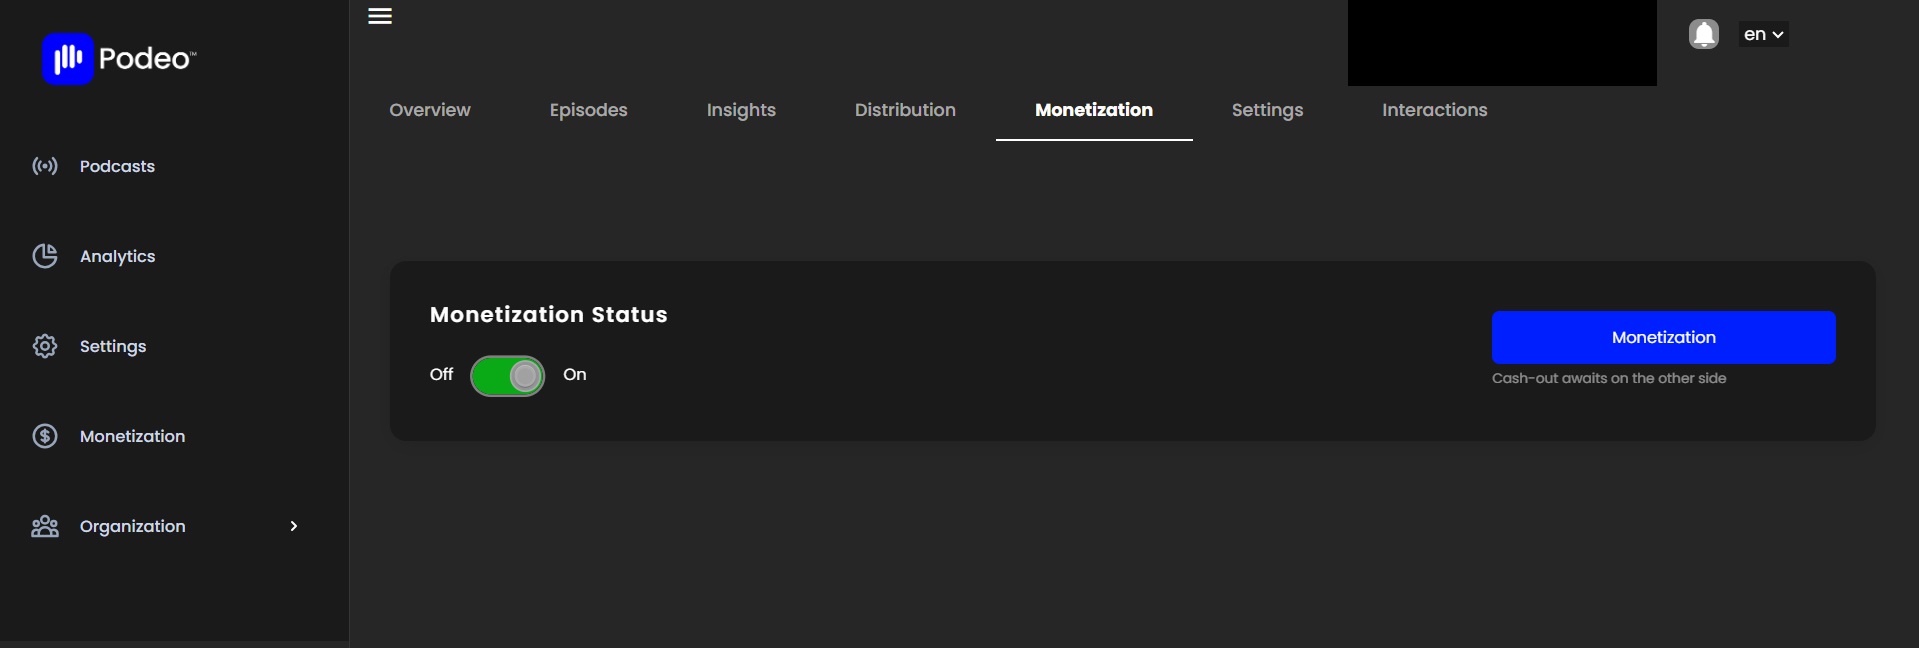This screenshot has height=648, width=1919.
Task: Click the On label beside the switch
Action: 575,374
